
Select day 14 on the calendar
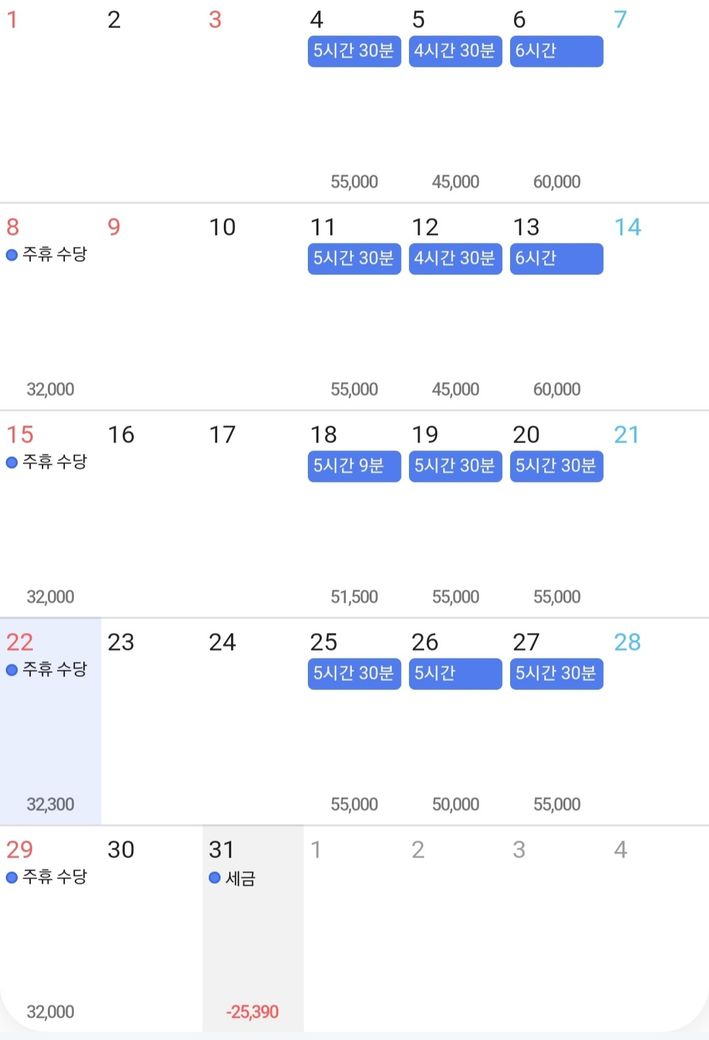(x=627, y=228)
